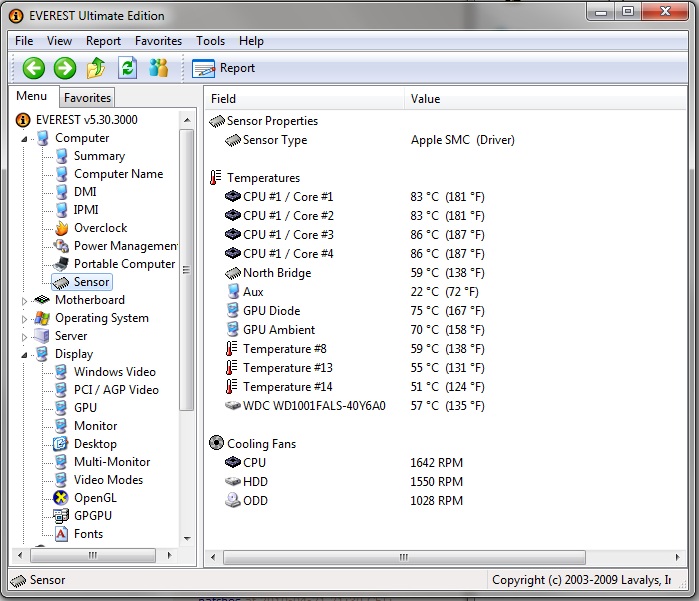Click the GPU Diode monitor icon
Viewport: 699px width, 601px height.
pos(233,310)
